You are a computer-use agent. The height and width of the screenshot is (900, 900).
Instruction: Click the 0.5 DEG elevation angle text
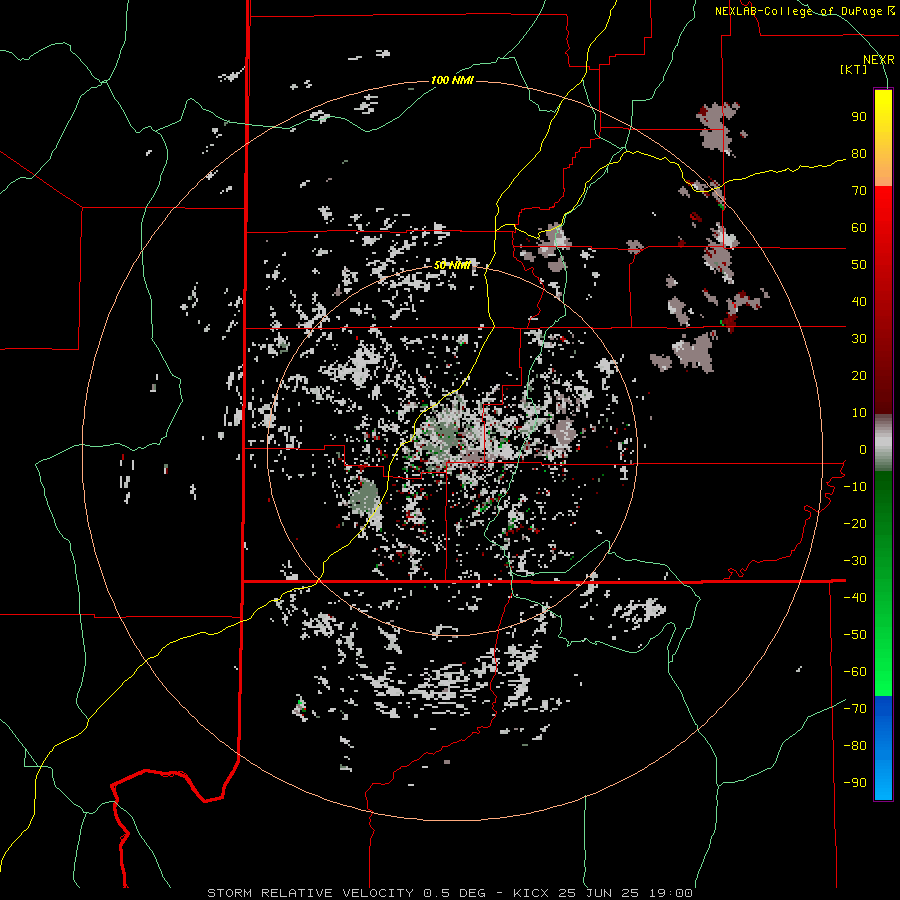(455, 893)
